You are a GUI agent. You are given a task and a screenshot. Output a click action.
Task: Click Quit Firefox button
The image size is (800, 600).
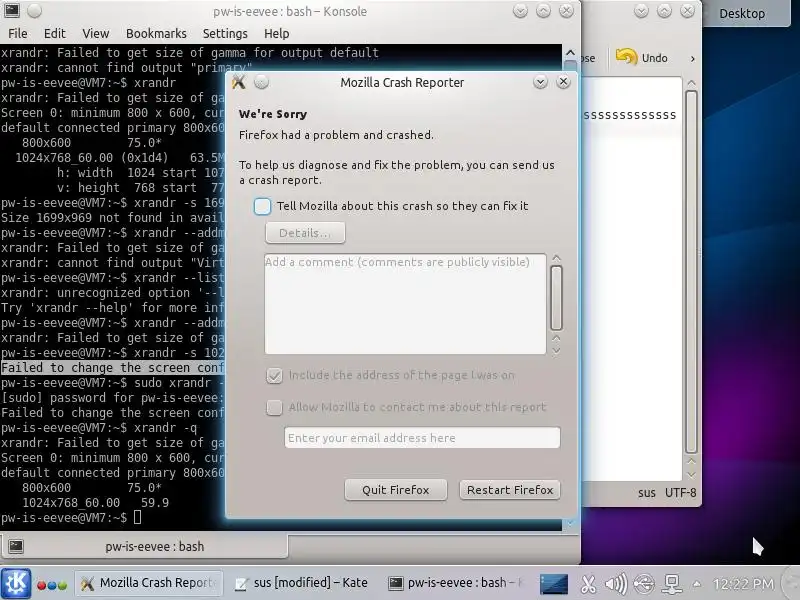395,490
